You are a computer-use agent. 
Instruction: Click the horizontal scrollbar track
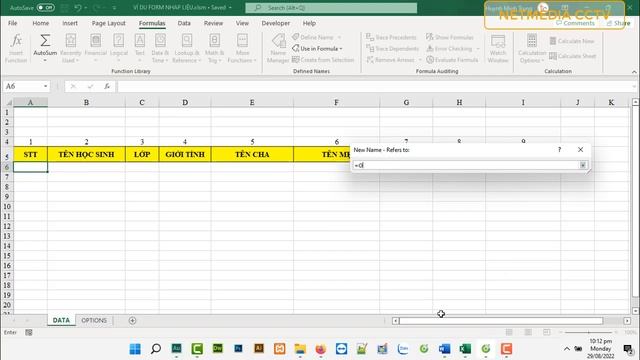pyautogui.click(x=501, y=321)
